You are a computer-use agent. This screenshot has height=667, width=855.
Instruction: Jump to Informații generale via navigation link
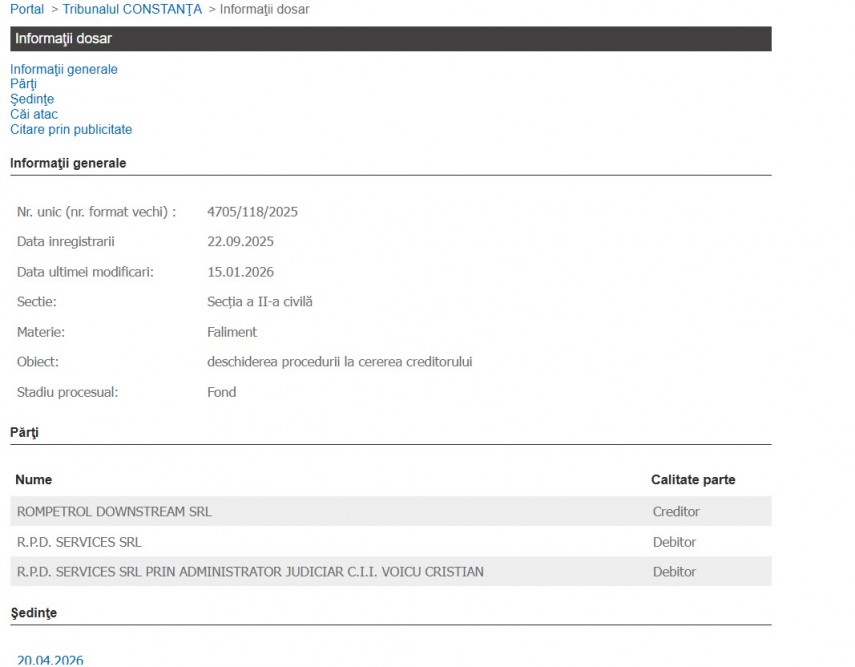click(x=64, y=69)
